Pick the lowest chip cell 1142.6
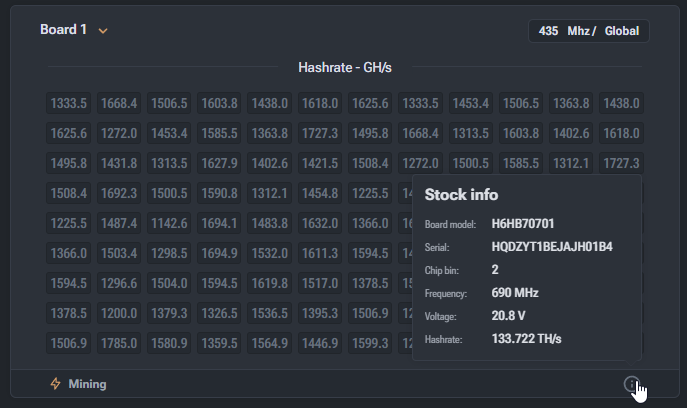The width and height of the screenshot is (687, 408). [x=169, y=223]
